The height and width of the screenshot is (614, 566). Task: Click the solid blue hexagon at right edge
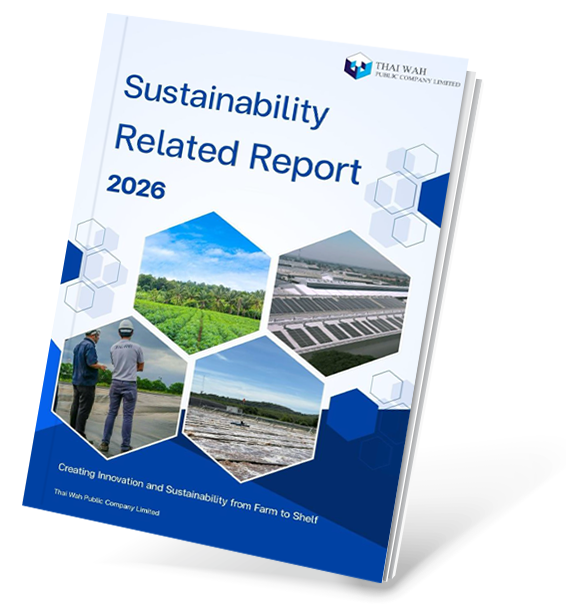pos(433,200)
